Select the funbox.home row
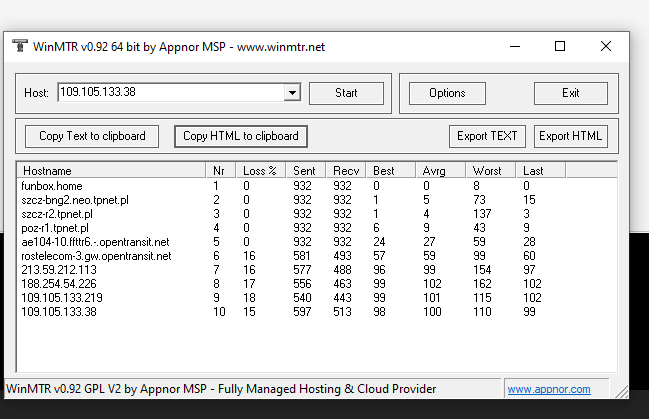649x419 pixels. pos(317,186)
